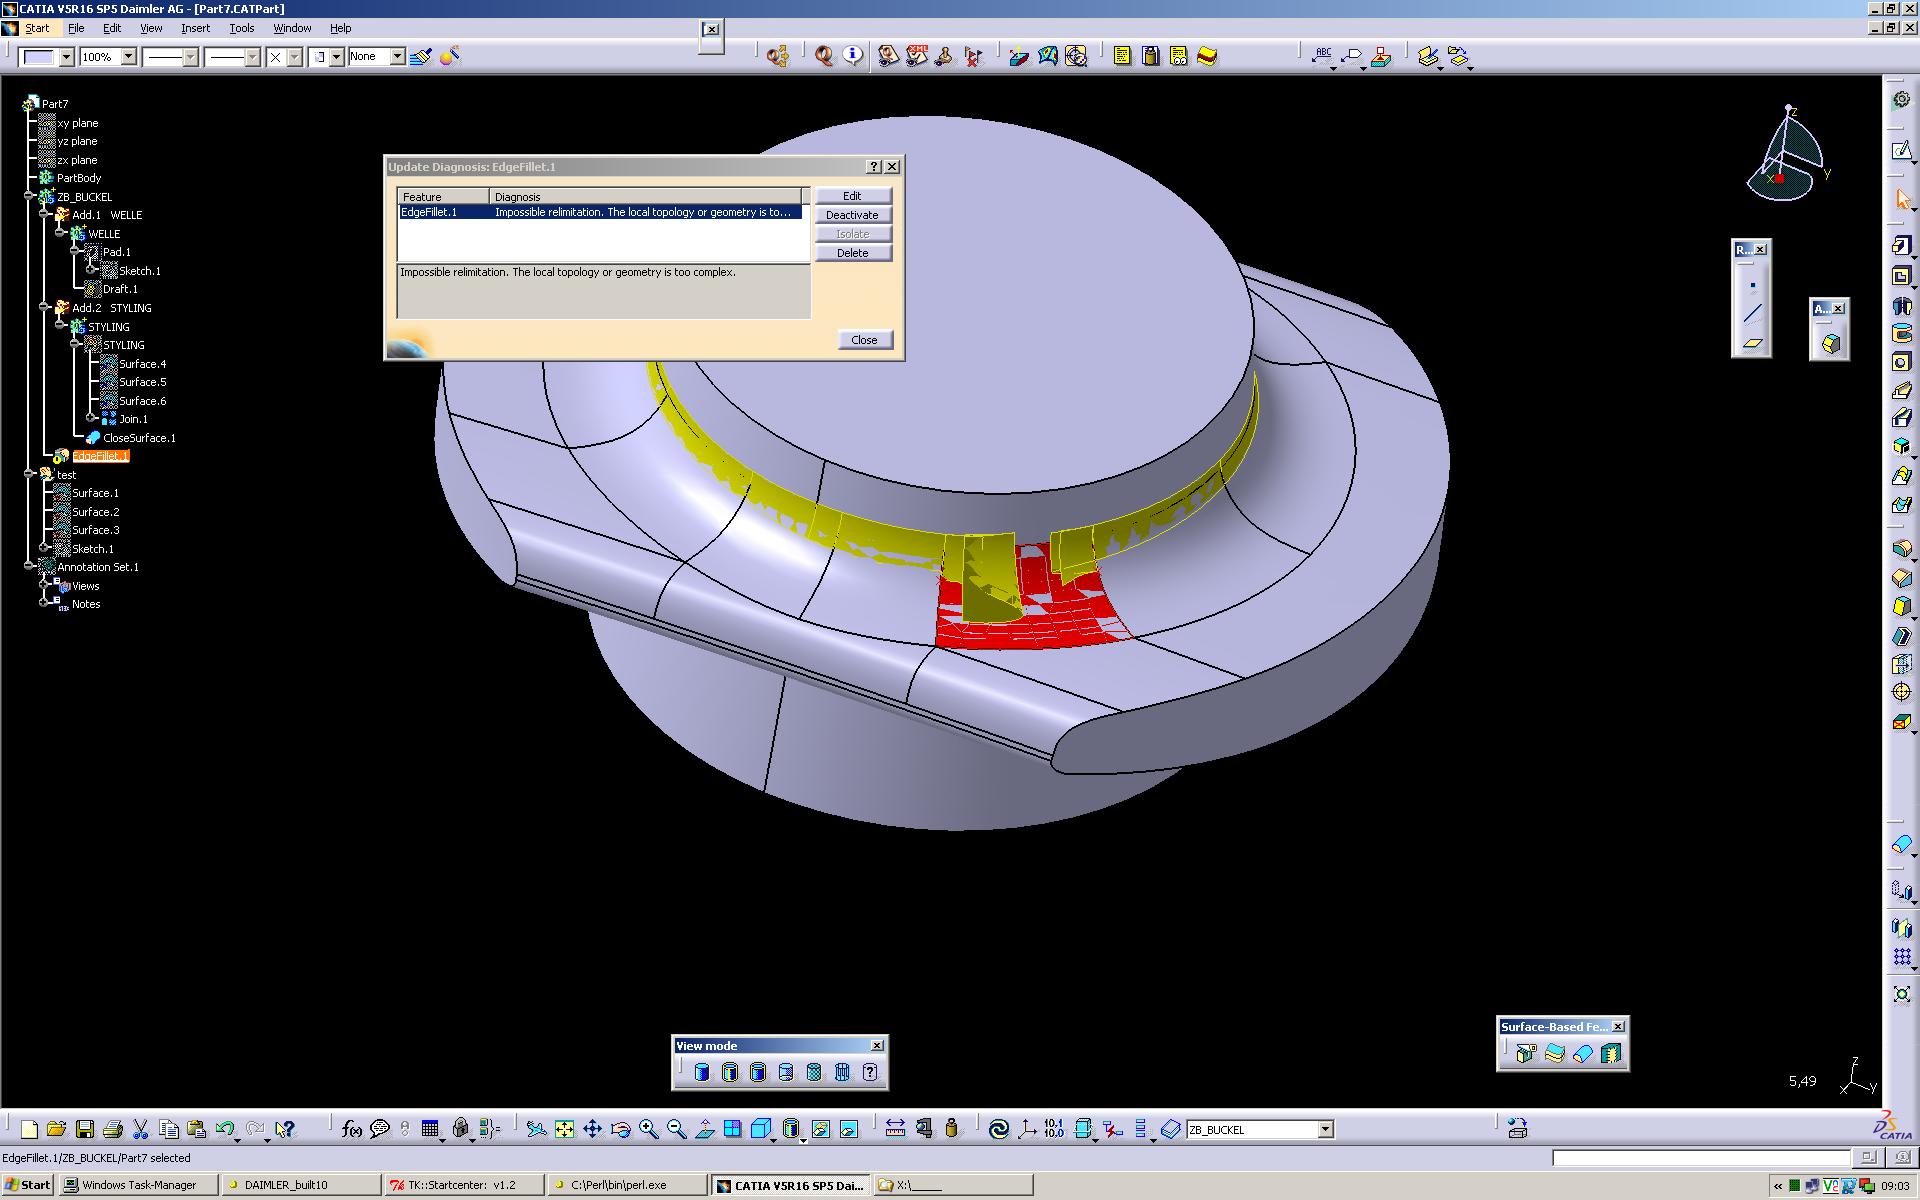The image size is (1920, 1200).
Task: Open the 100% opacity dropdown
Action: [128, 57]
